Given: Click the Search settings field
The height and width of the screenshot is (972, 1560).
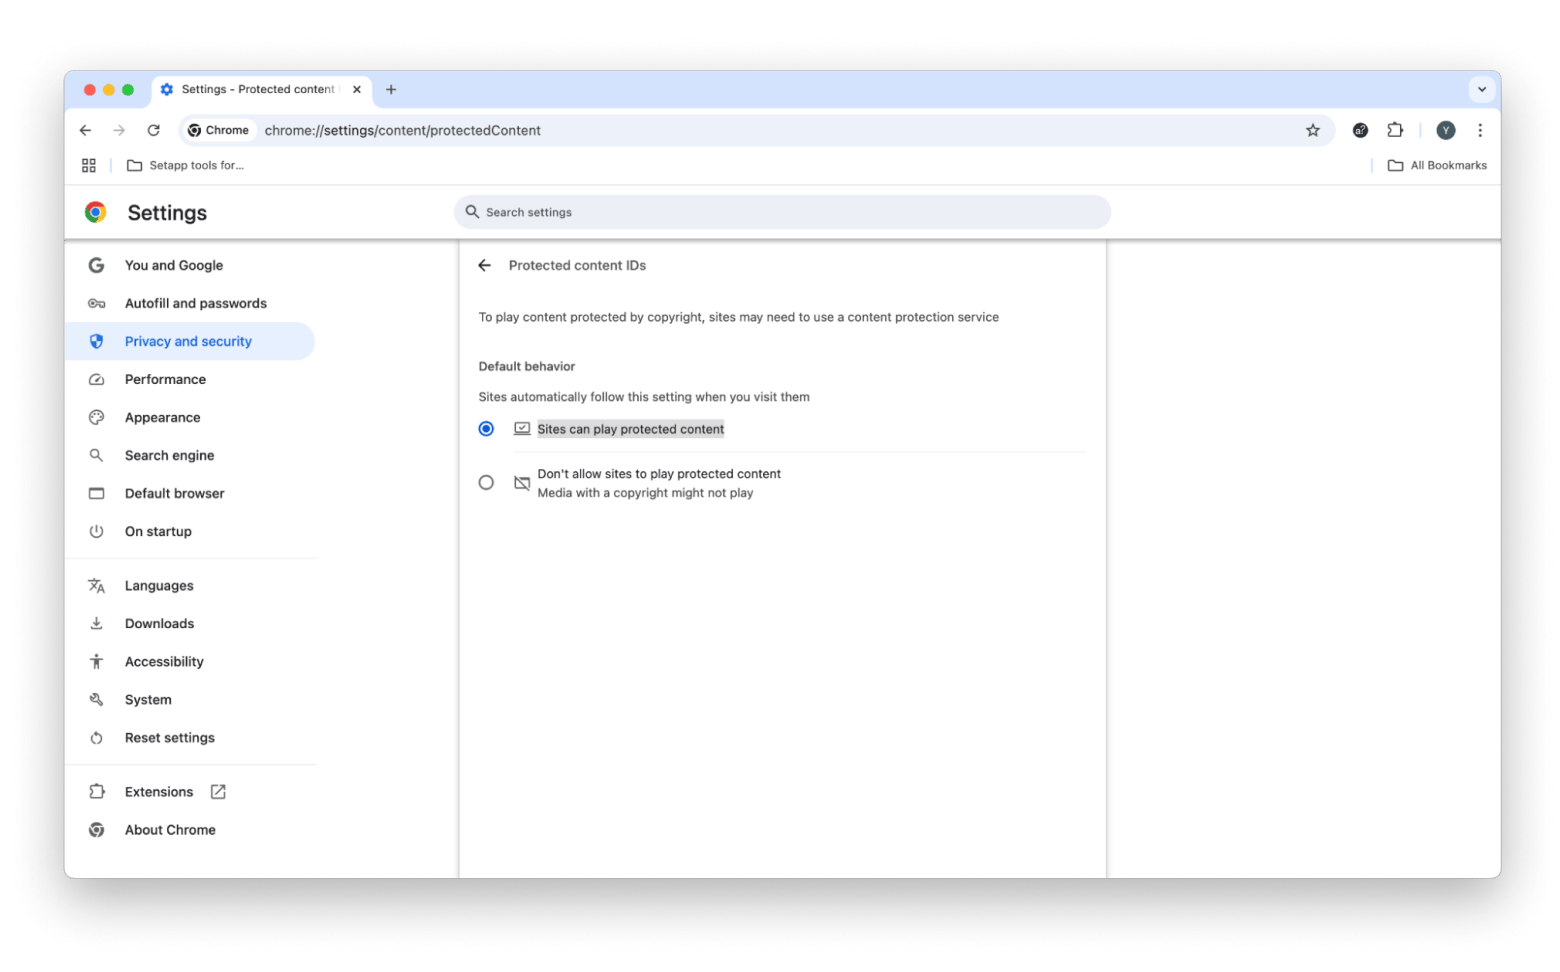Looking at the screenshot, I should 782,212.
